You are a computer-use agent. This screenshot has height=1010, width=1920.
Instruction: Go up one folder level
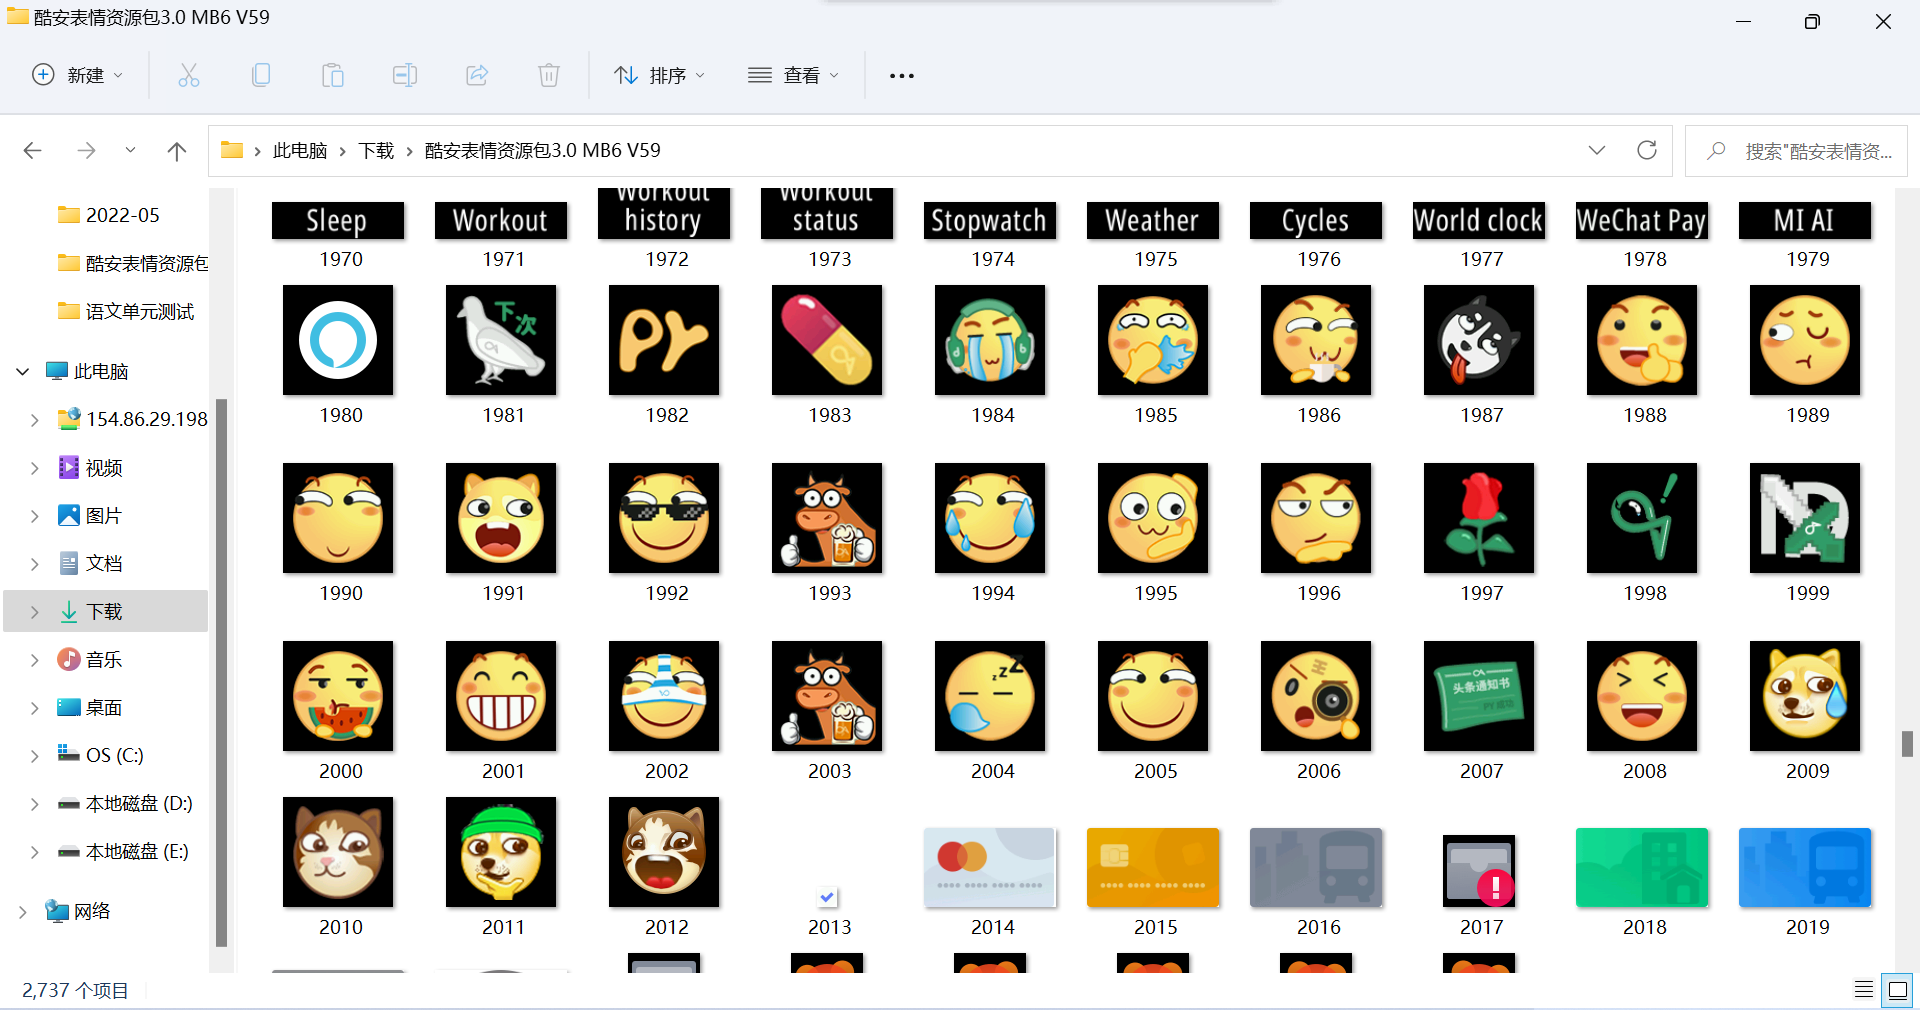(177, 151)
